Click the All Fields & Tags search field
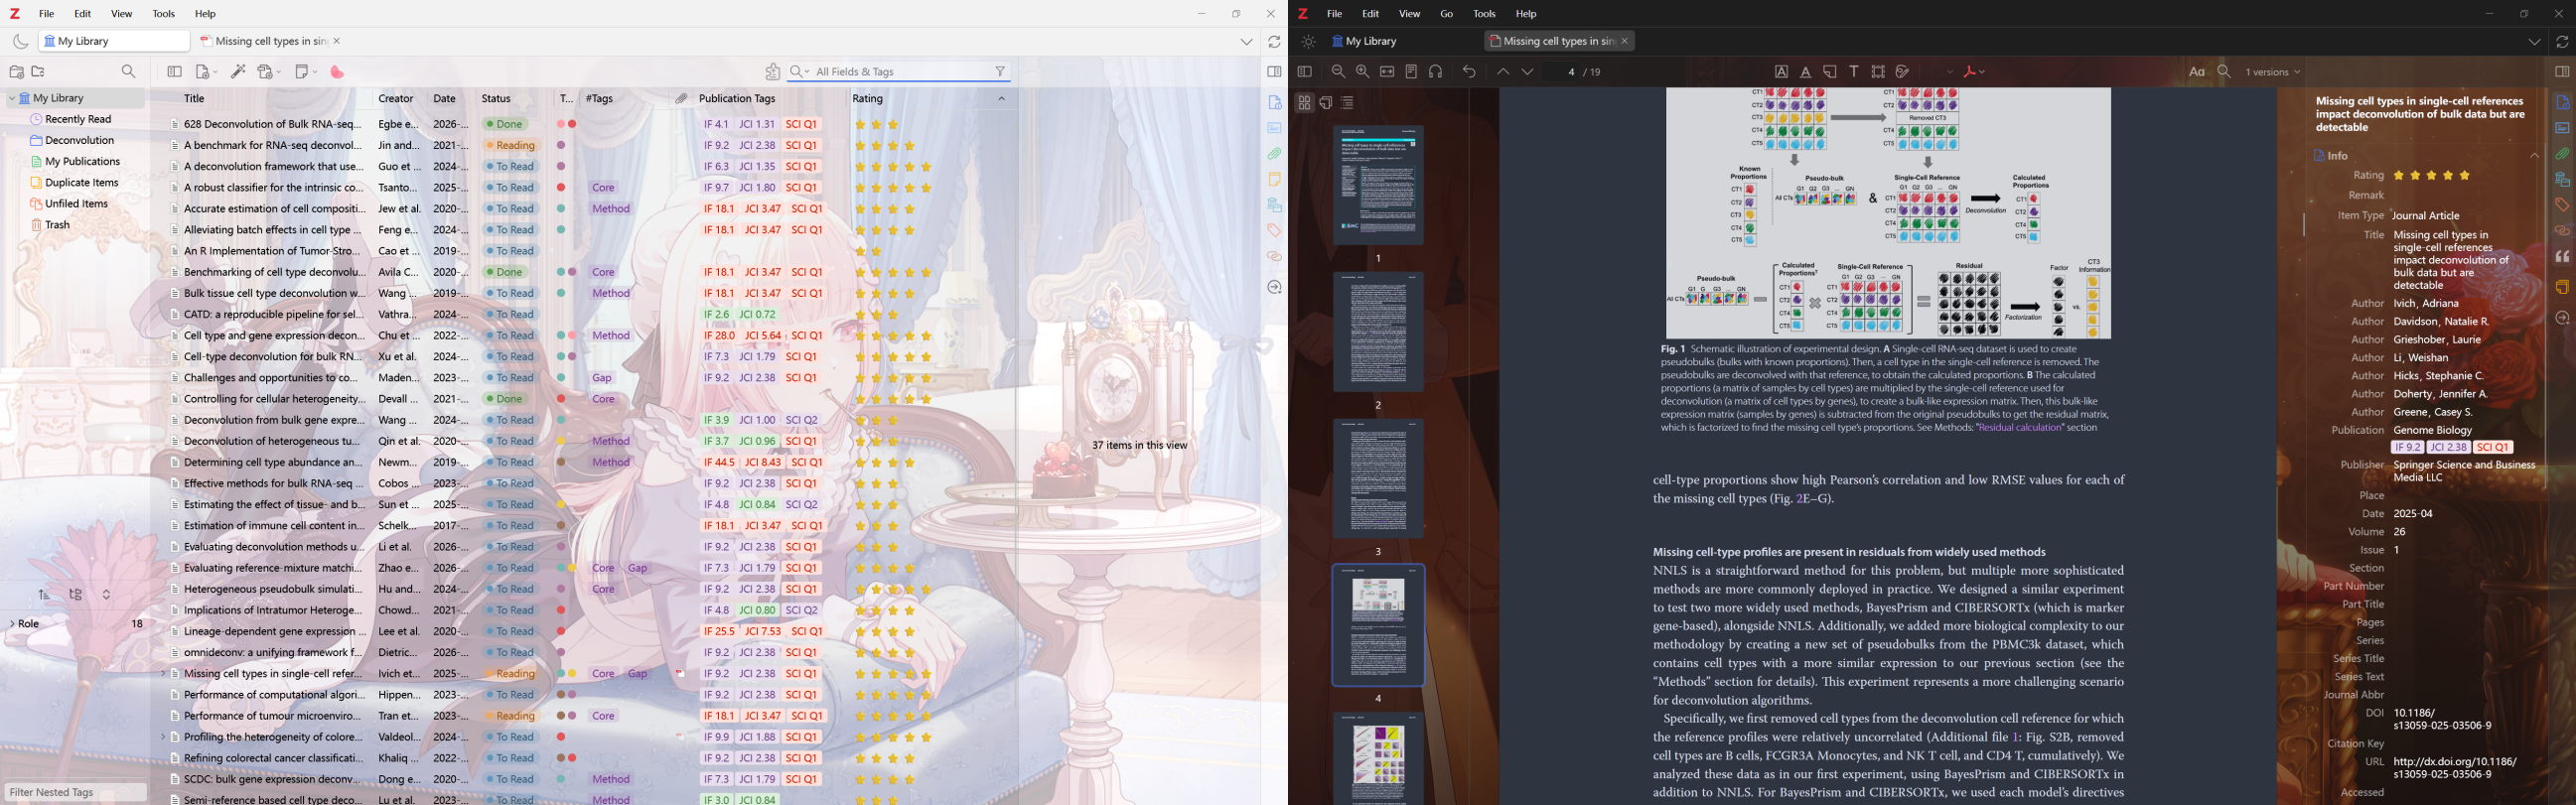Viewport: 2576px width, 805px height. click(x=898, y=72)
